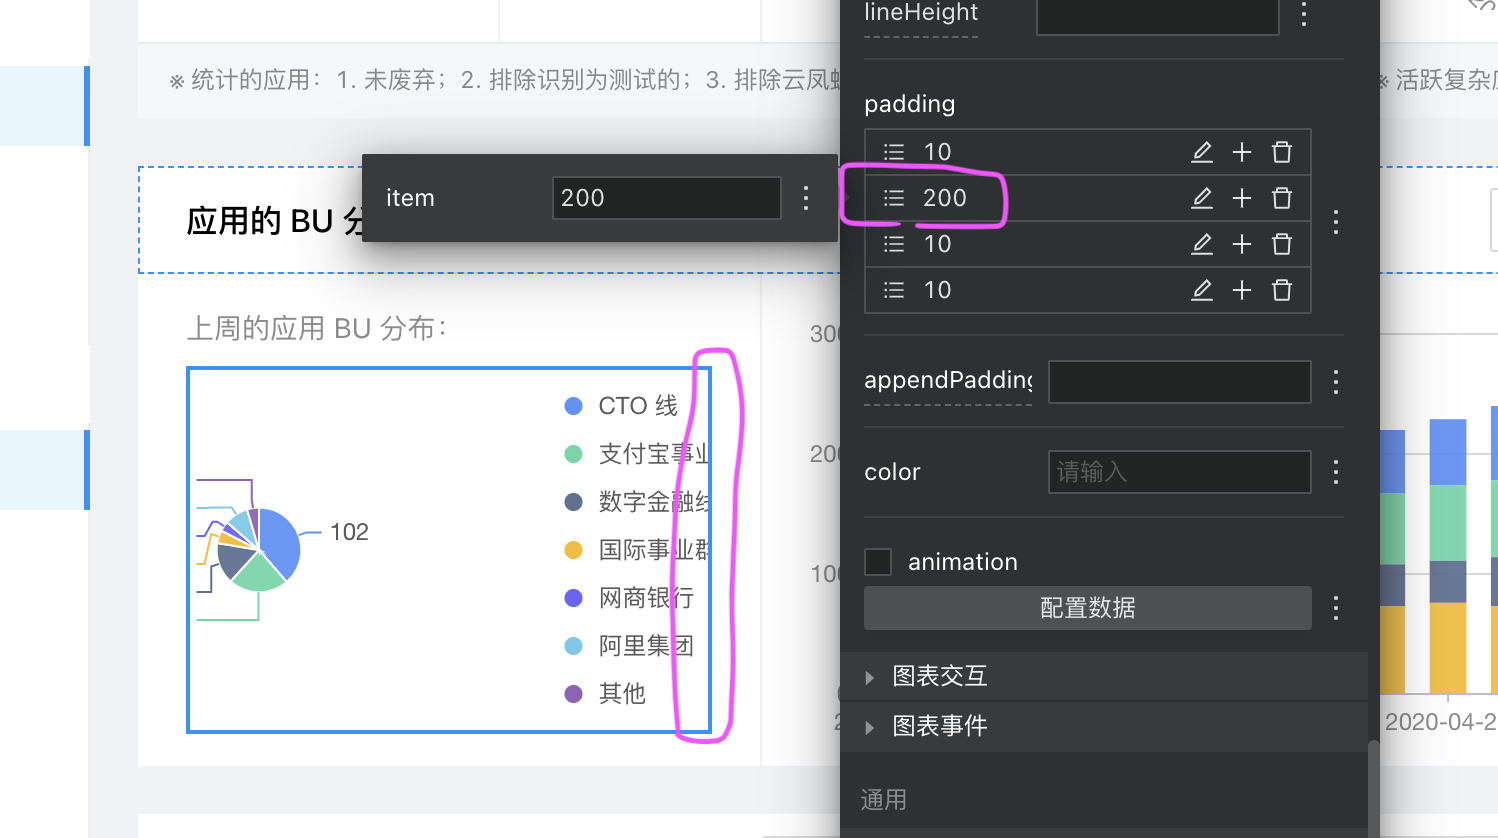Click the trash icon on the second padding row
This screenshot has width=1498, height=838.
tap(1281, 198)
